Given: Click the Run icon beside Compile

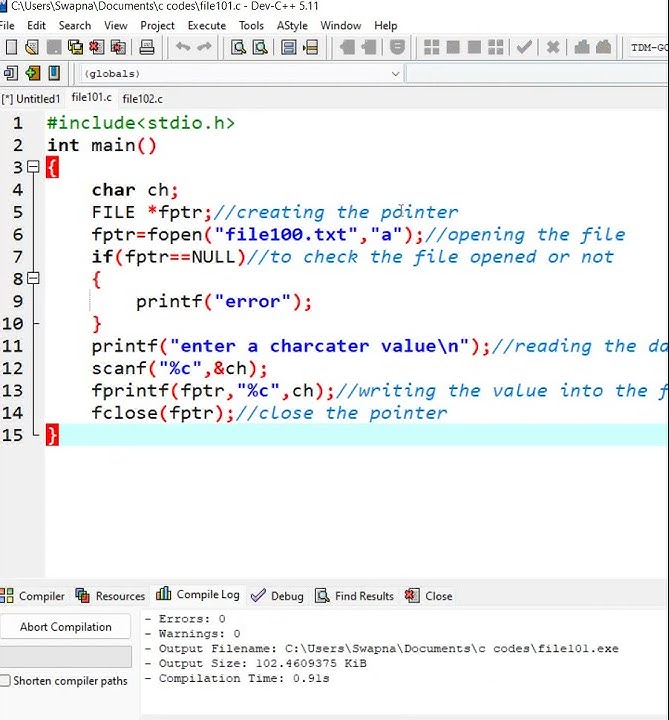Looking at the screenshot, I should point(453,47).
